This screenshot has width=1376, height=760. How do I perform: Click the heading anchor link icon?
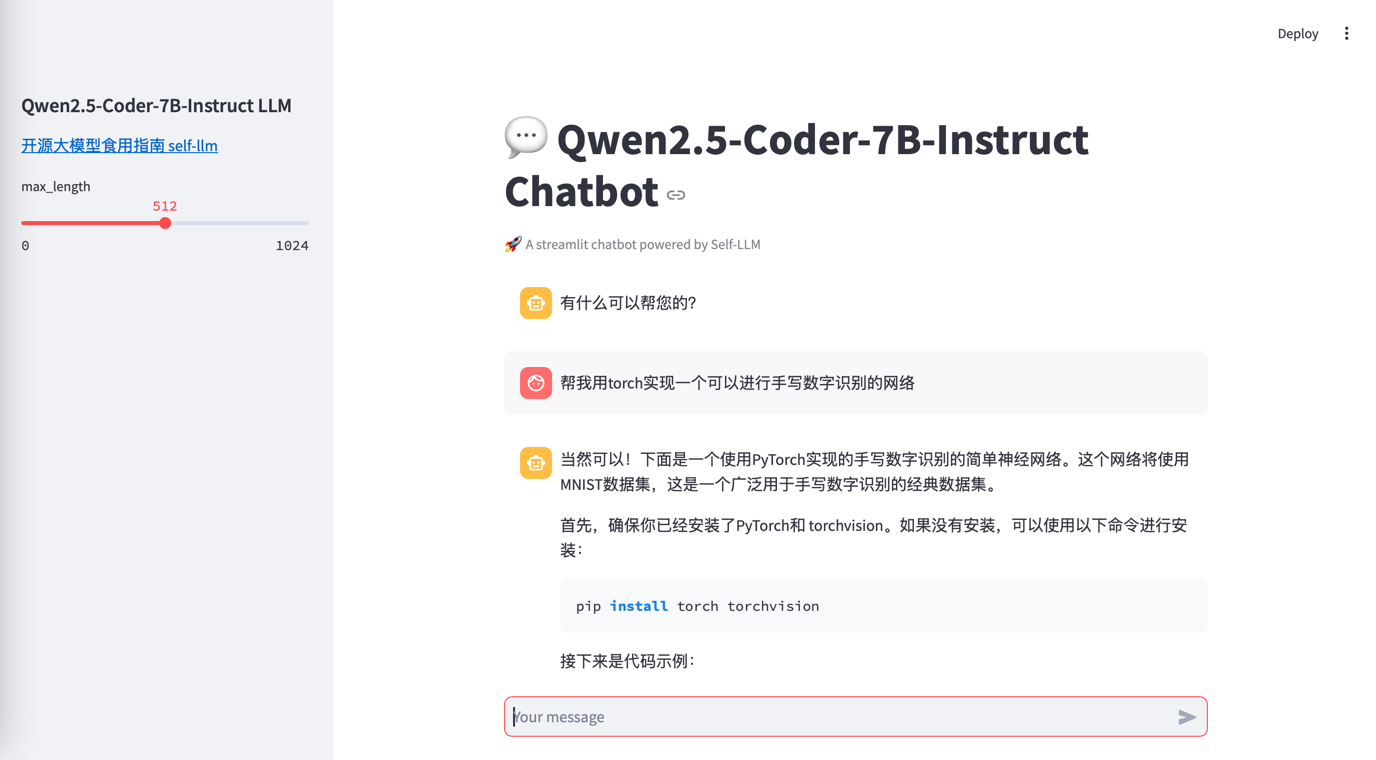[x=676, y=195]
